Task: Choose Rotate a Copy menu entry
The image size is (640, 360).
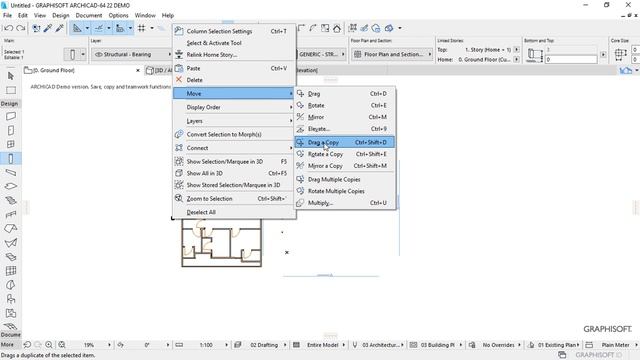Action: coord(344,154)
